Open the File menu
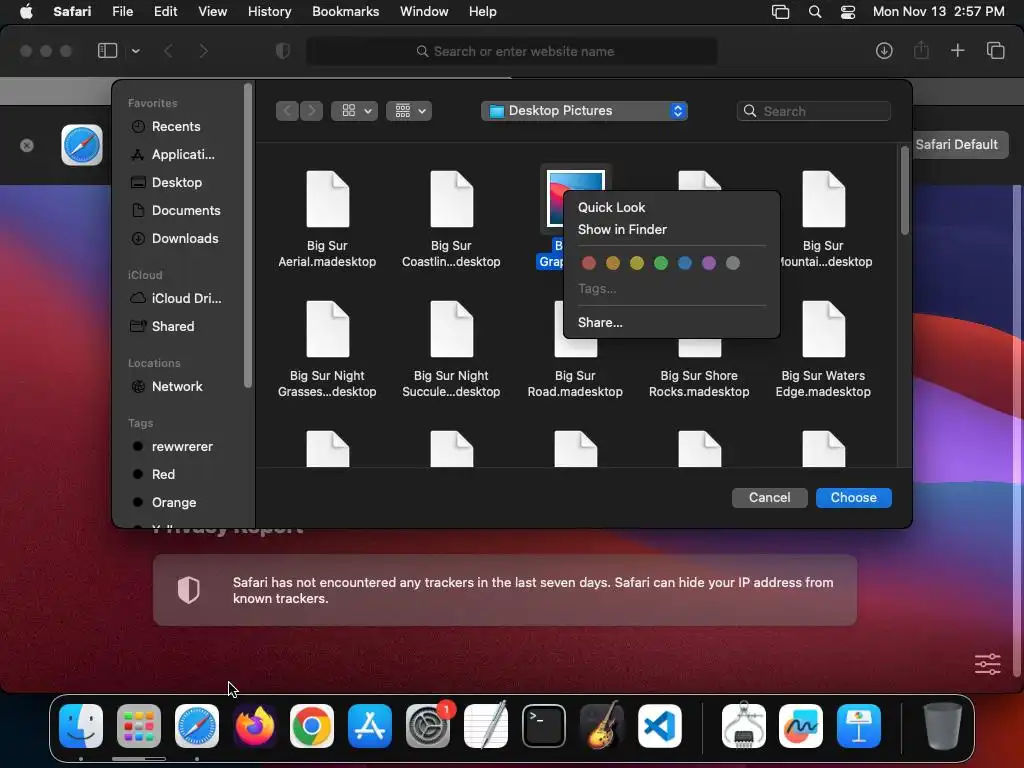1024x768 pixels. pyautogui.click(x=122, y=12)
